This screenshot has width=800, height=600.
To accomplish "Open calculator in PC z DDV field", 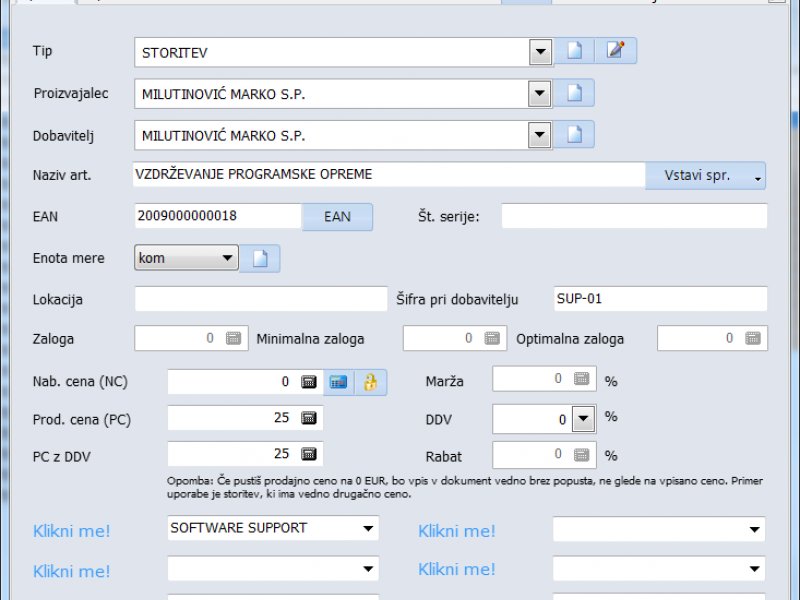I will pos(309,454).
